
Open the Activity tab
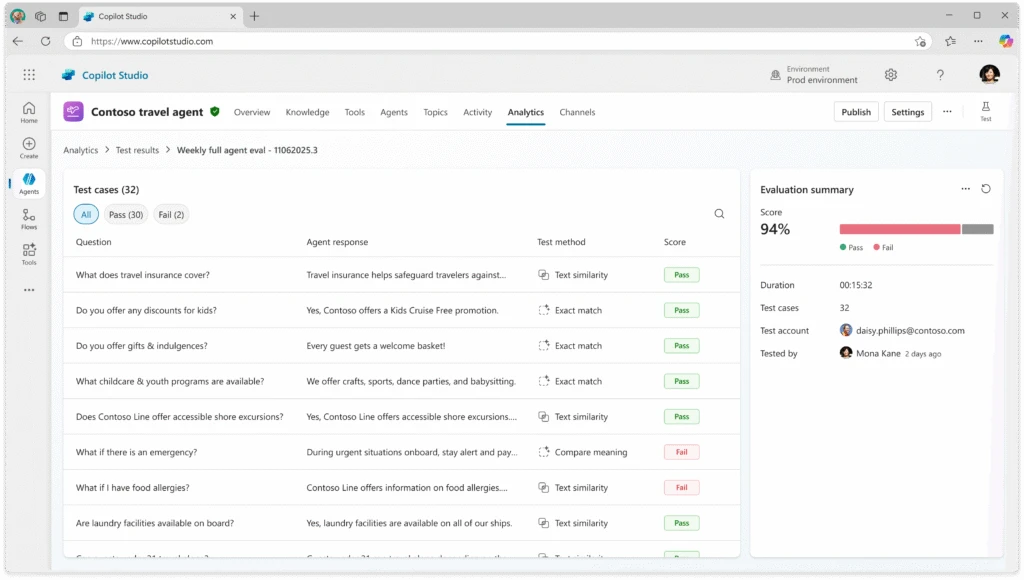pos(477,112)
